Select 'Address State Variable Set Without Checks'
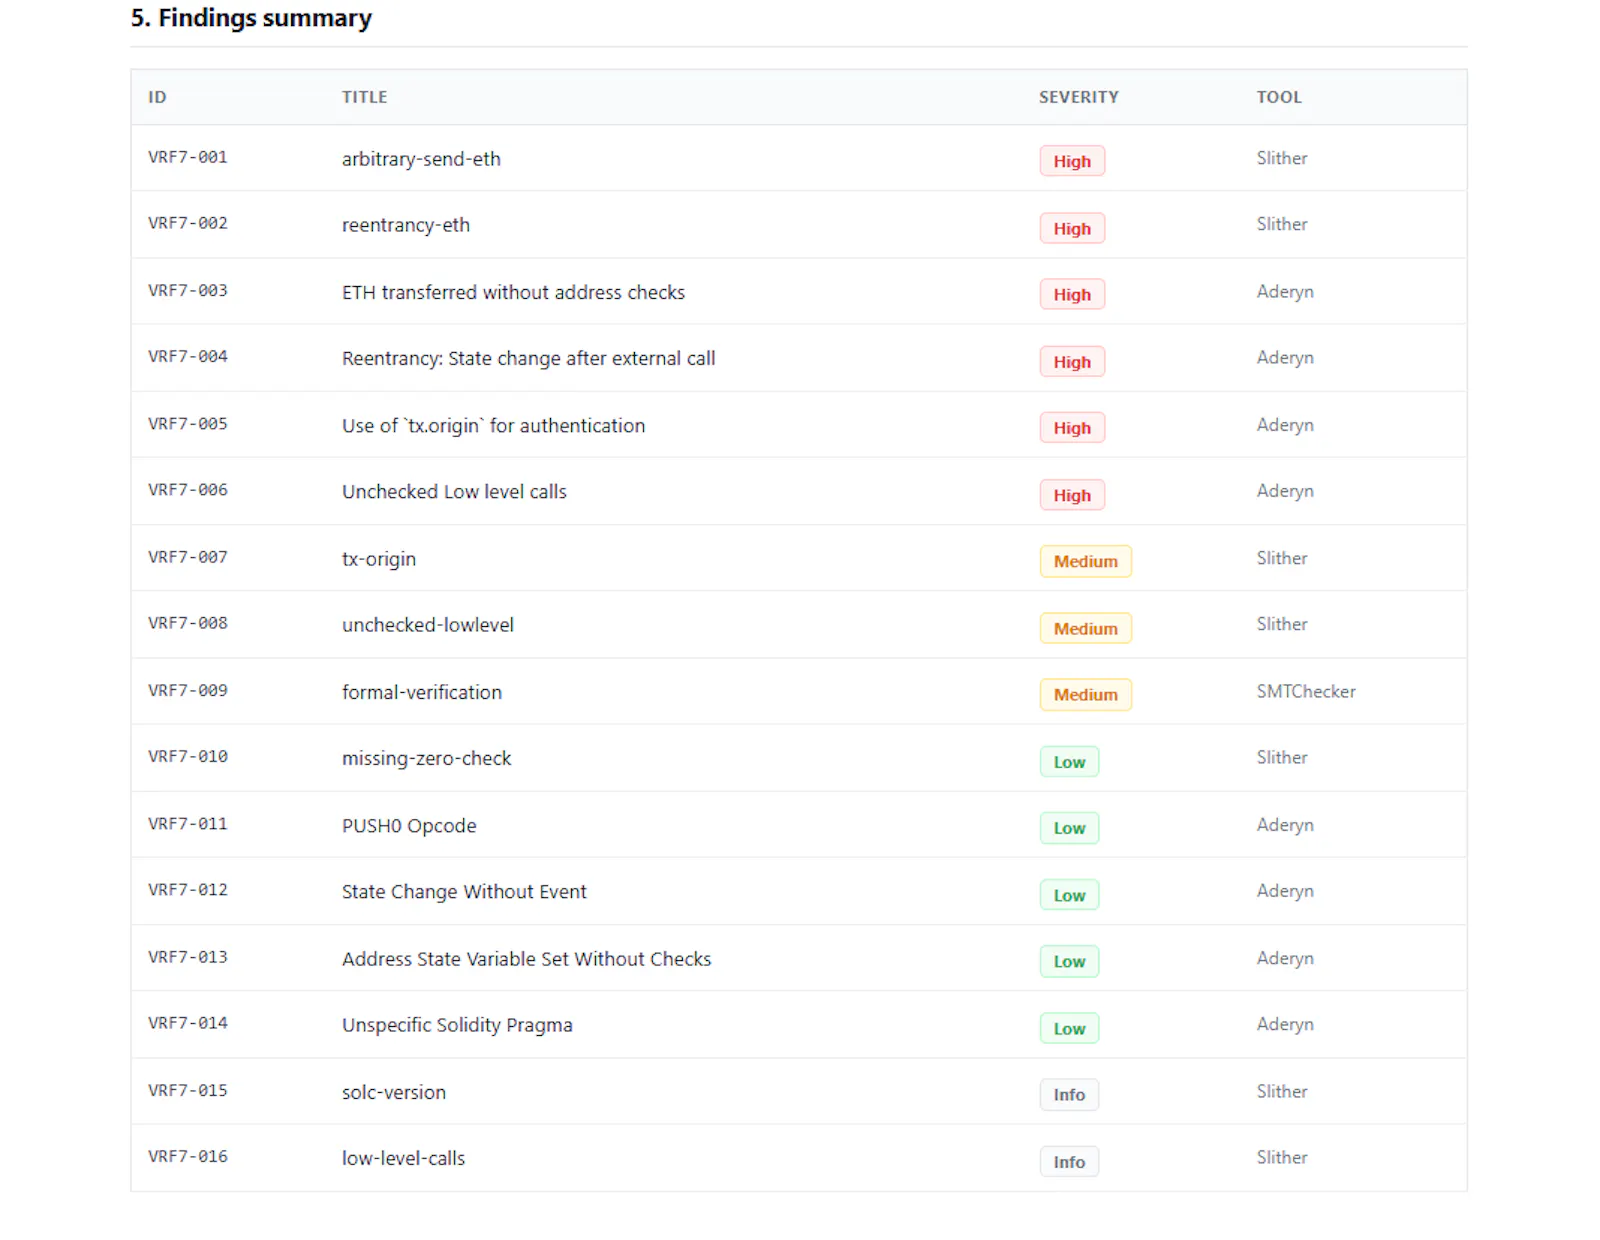The image size is (1600, 1240). 526,959
